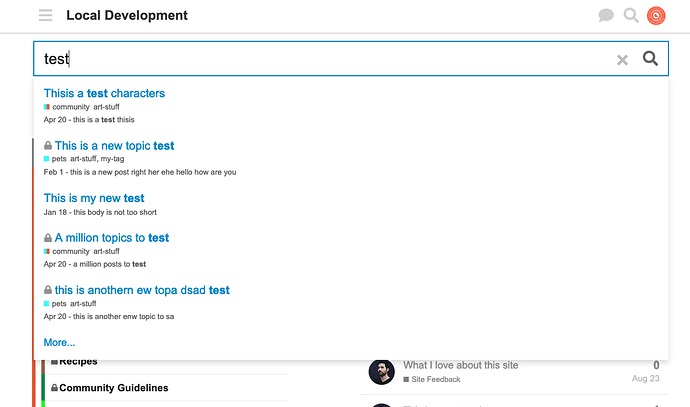Click excerpt 'Feb 1 - this is a new post'

point(140,172)
